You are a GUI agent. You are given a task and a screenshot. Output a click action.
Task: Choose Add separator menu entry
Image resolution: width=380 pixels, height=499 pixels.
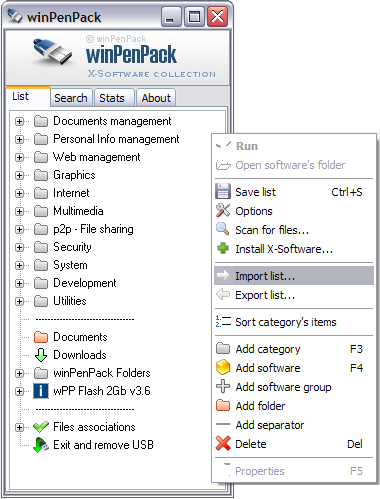295,425
